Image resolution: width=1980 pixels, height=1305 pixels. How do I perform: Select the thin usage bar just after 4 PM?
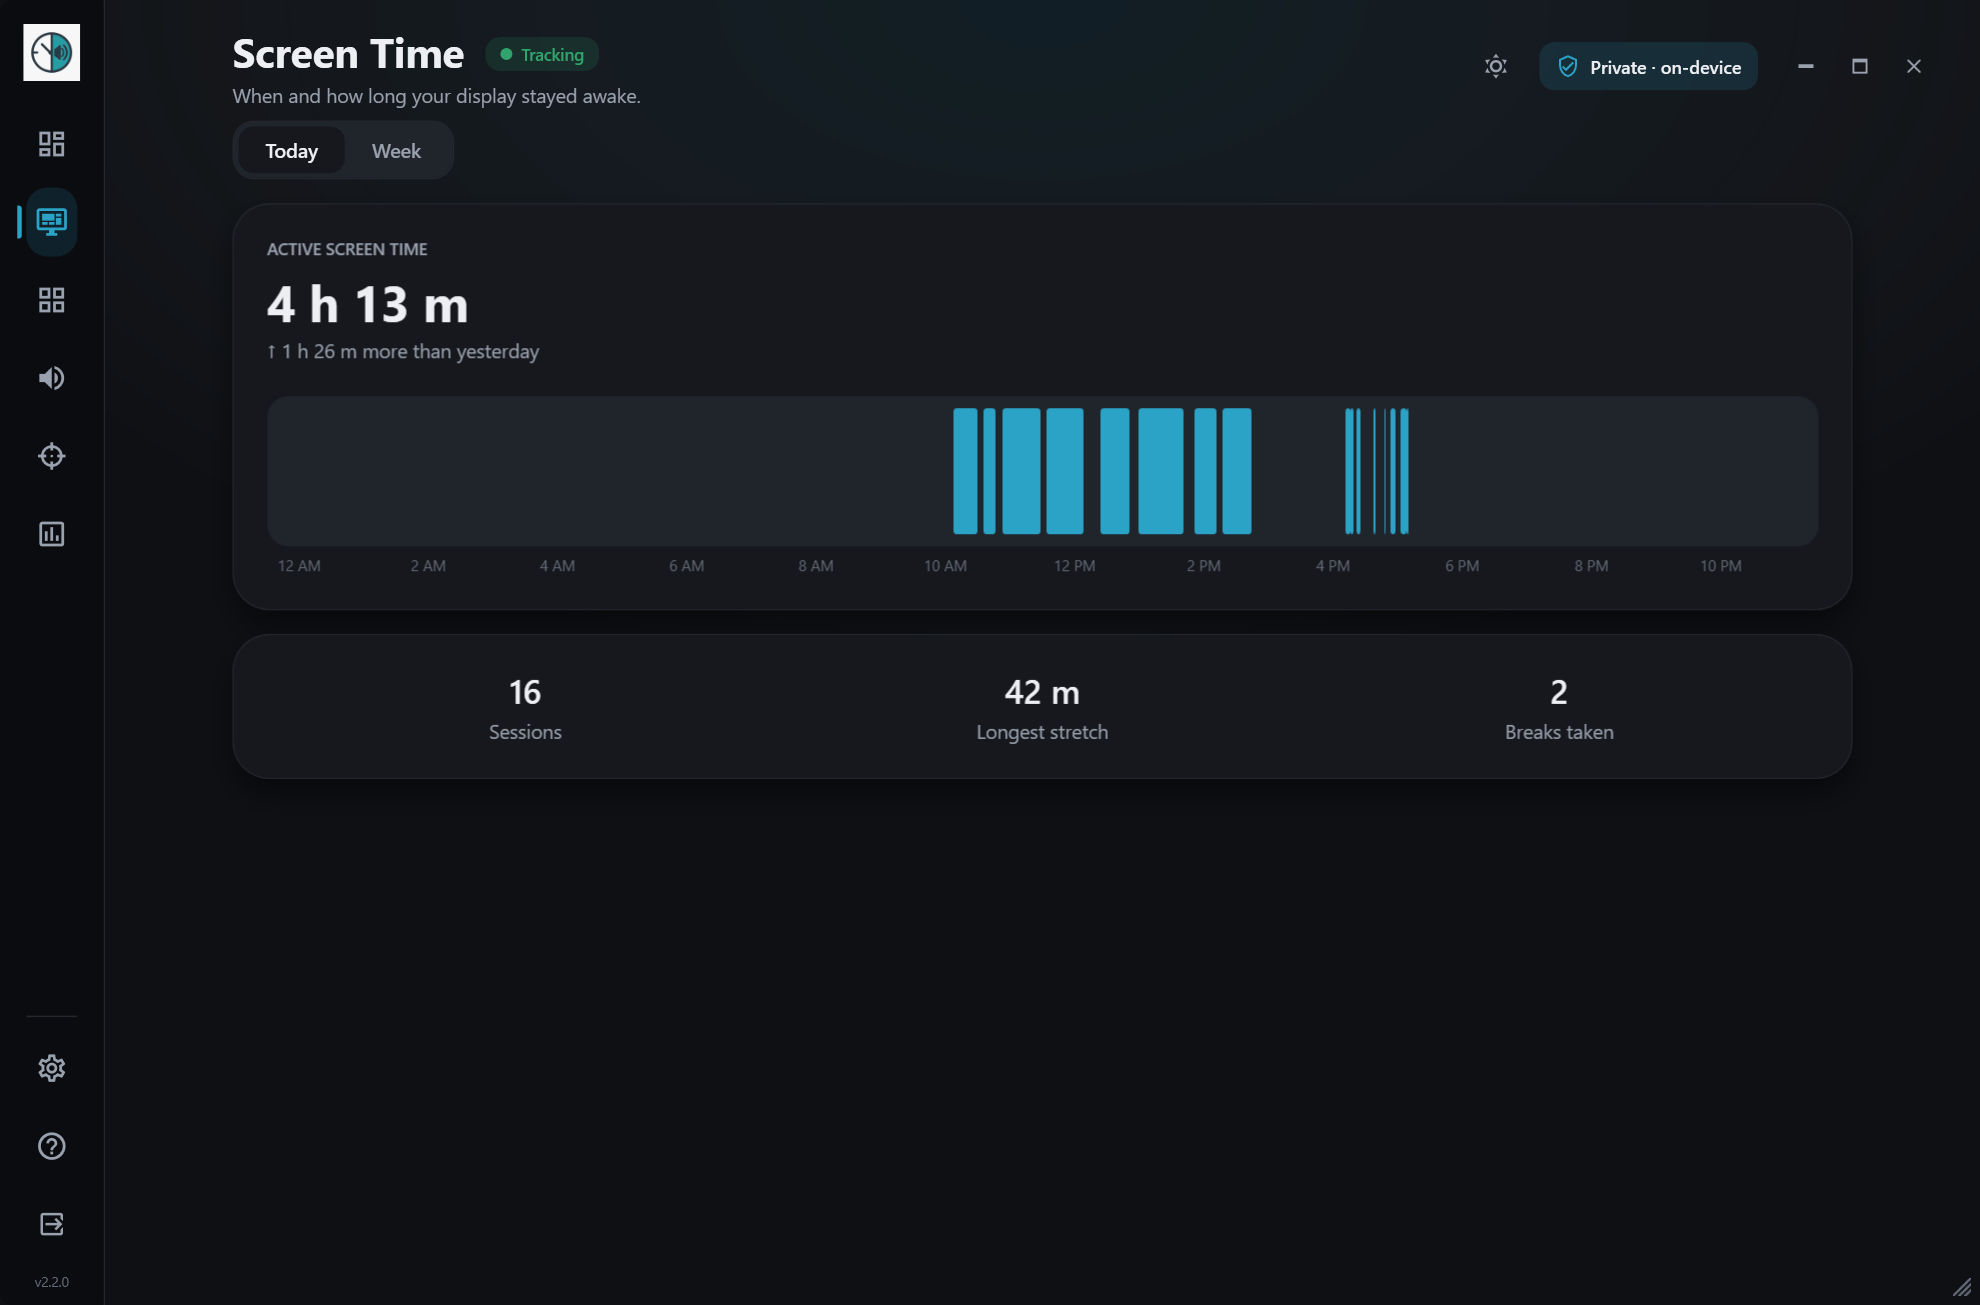[1348, 471]
